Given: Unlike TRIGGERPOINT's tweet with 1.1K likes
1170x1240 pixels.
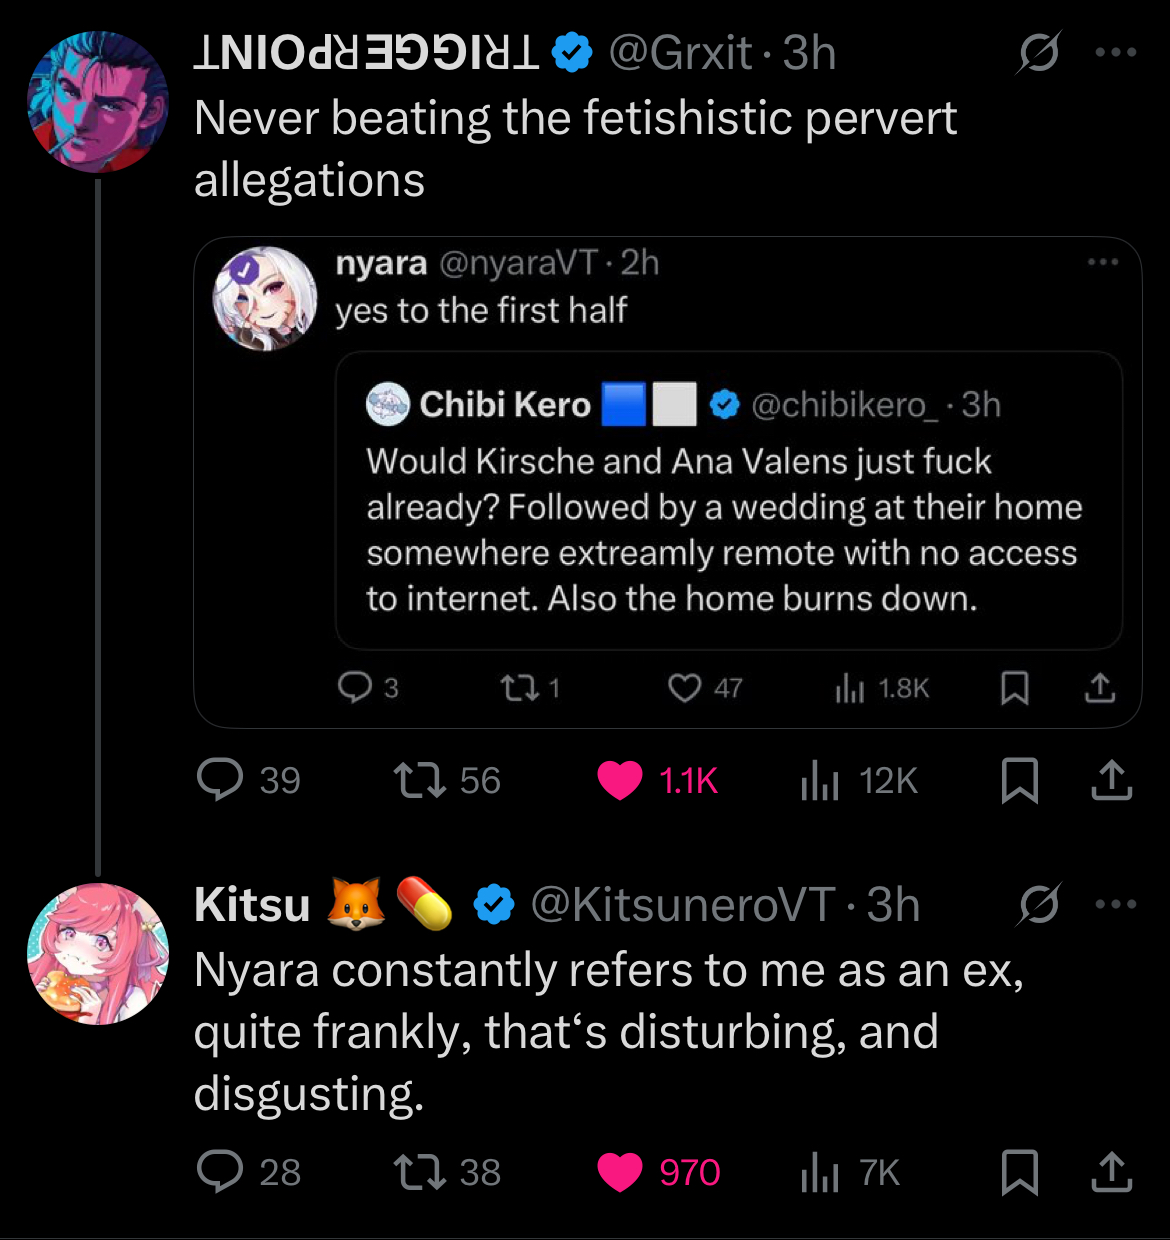Looking at the screenshot, I should pyautogui.click(x=620, y=780).
